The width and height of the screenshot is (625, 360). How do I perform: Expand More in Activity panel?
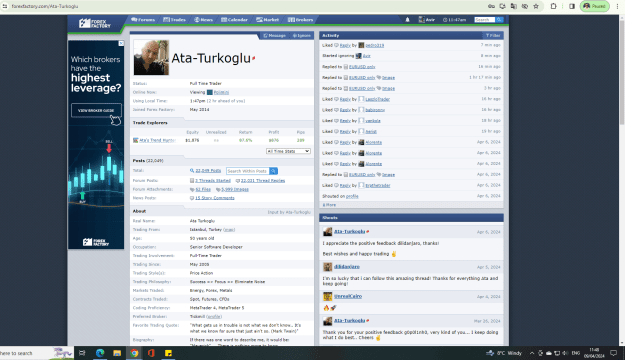329,205
